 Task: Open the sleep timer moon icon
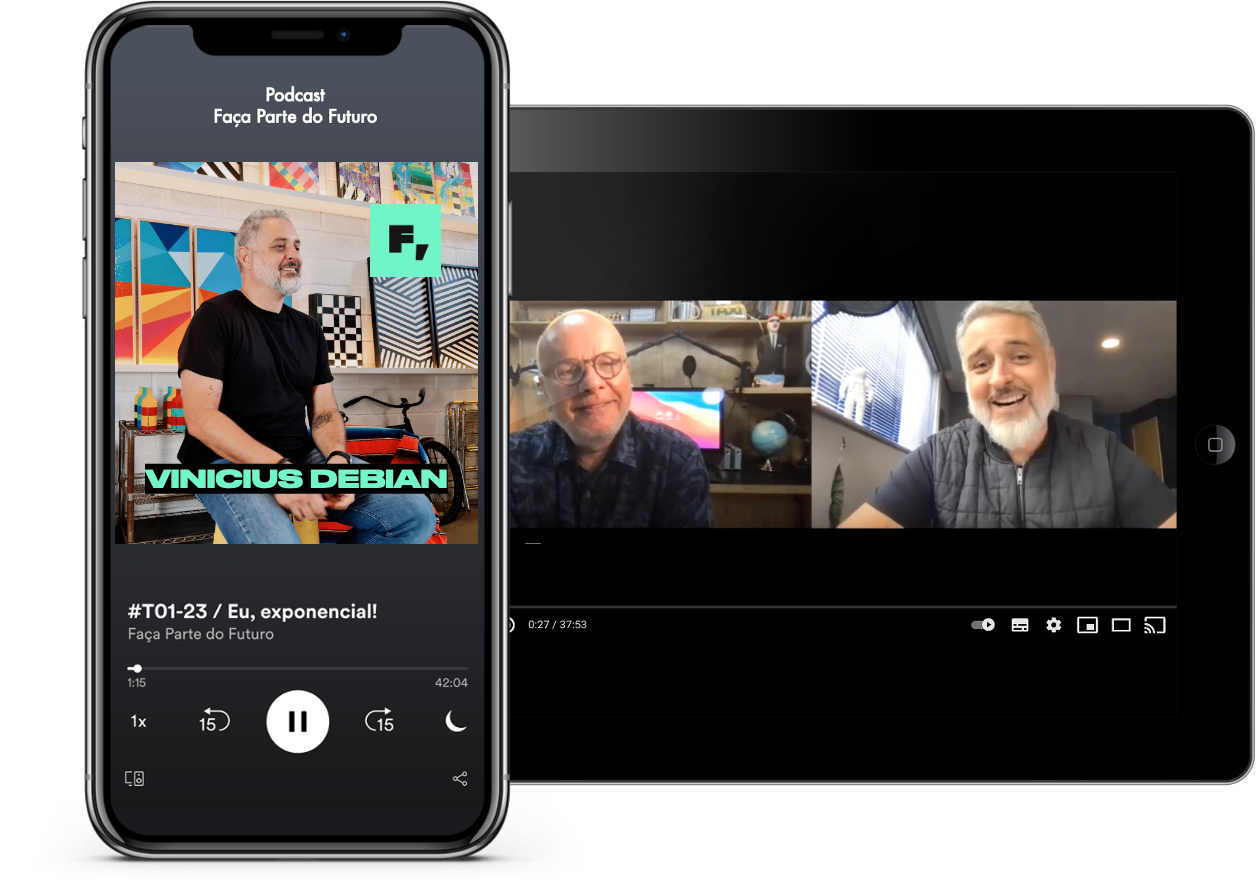click(x=456, y=721)
